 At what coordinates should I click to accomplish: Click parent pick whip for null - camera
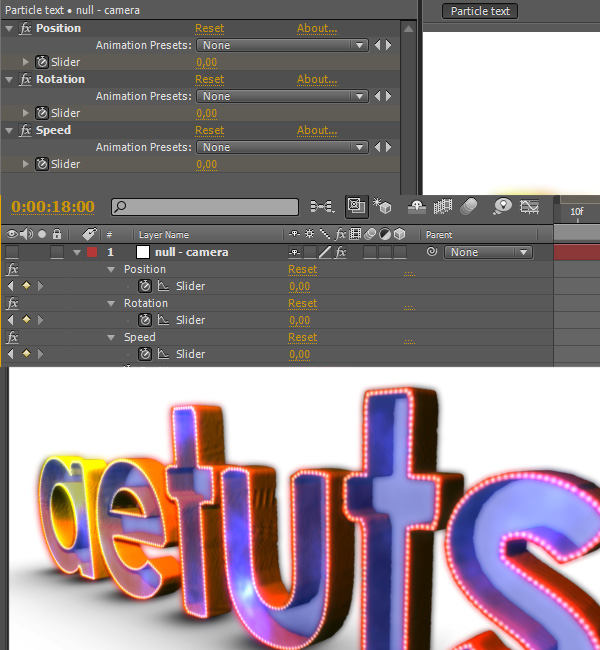432,252
